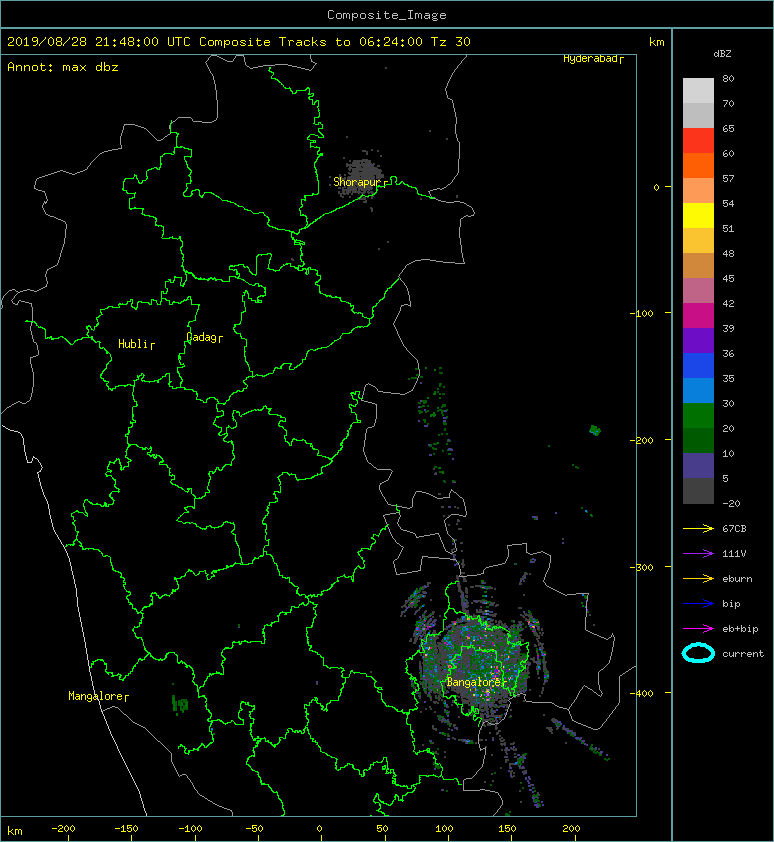Viewport: 774px width, 842px height.
Task: Click the small green echo east of Mangalore
Action: 180,703
